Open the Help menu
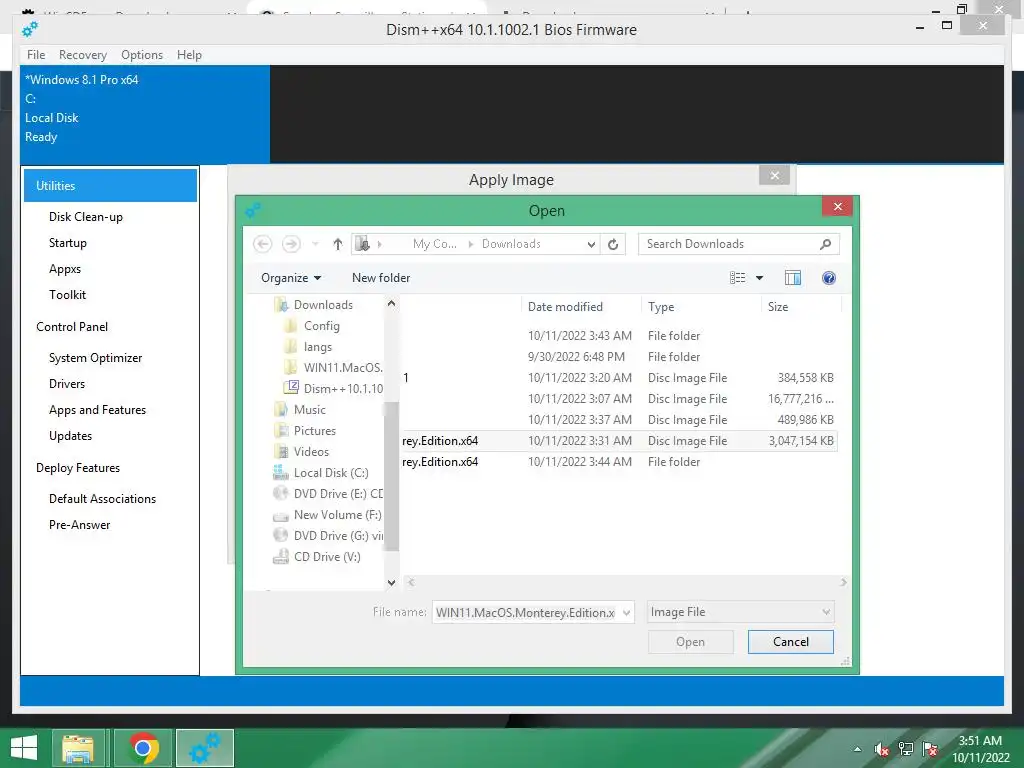This screenshot has height=768, width=1024. (189, 55)
